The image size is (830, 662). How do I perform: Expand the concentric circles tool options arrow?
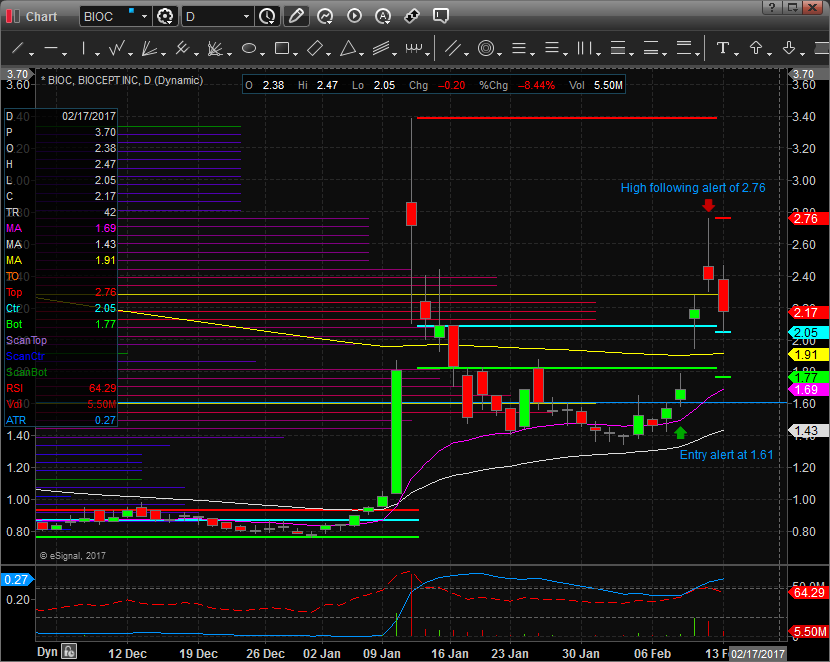pyautogui.click(x=500, y=54)
